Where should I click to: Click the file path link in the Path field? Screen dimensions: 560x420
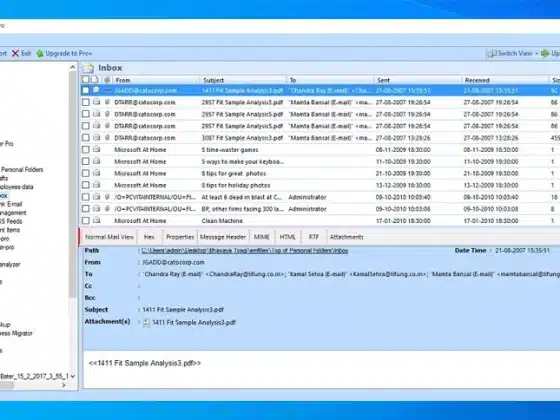tap(245, 251)
